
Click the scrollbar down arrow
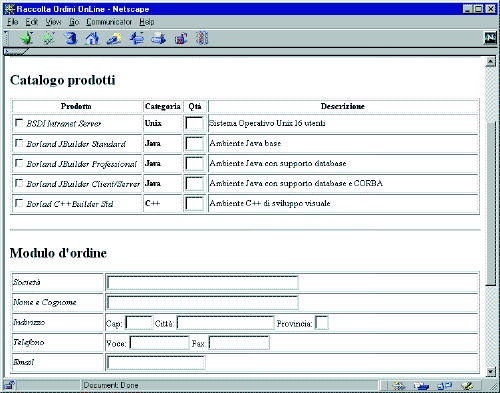pyautogui.click(x=490, y=371)
